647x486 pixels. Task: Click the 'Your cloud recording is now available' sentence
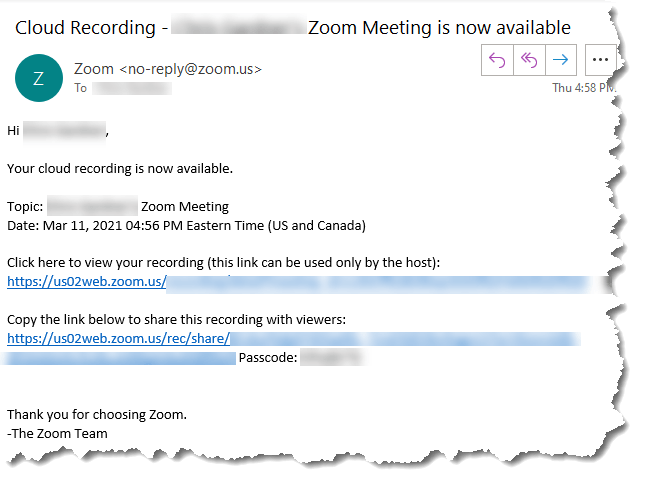tap(119, 168)
